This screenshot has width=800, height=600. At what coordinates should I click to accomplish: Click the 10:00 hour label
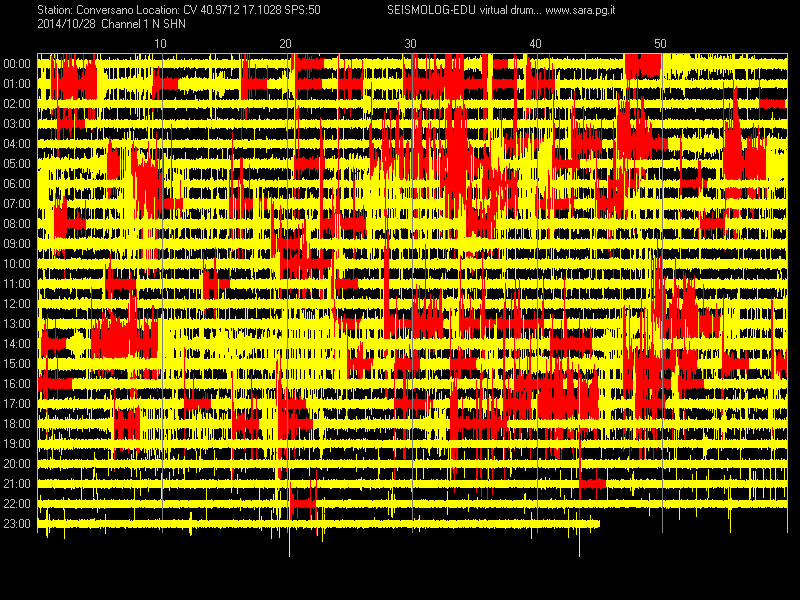(17, 264)
